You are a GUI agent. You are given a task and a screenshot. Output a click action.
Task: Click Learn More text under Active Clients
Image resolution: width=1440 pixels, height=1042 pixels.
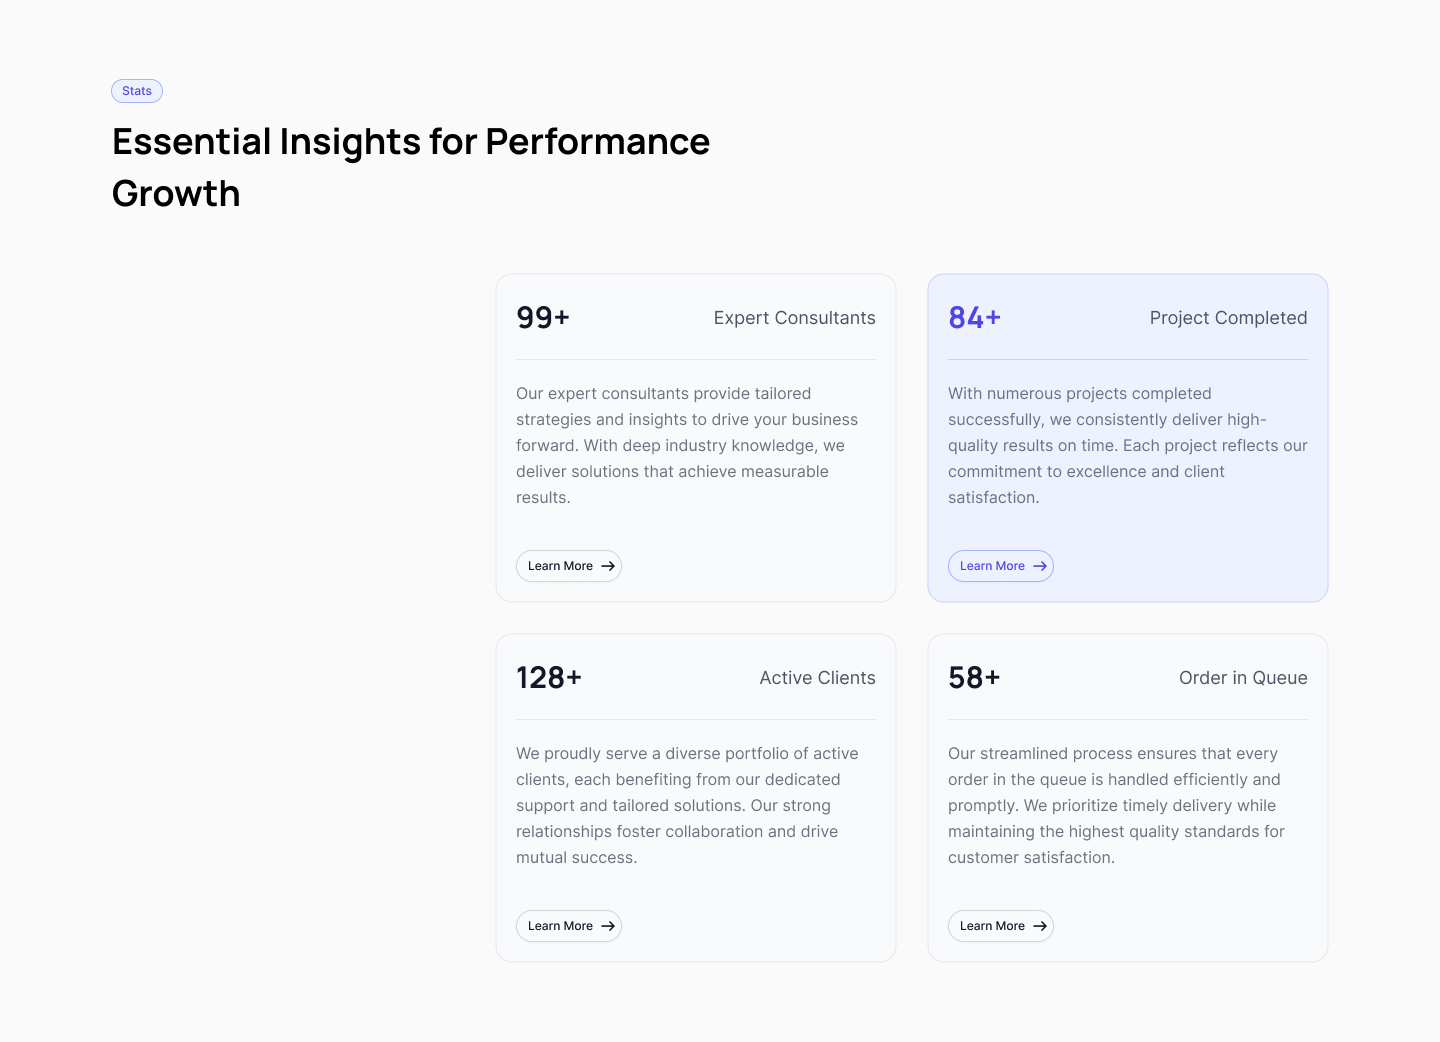(560, 926)
